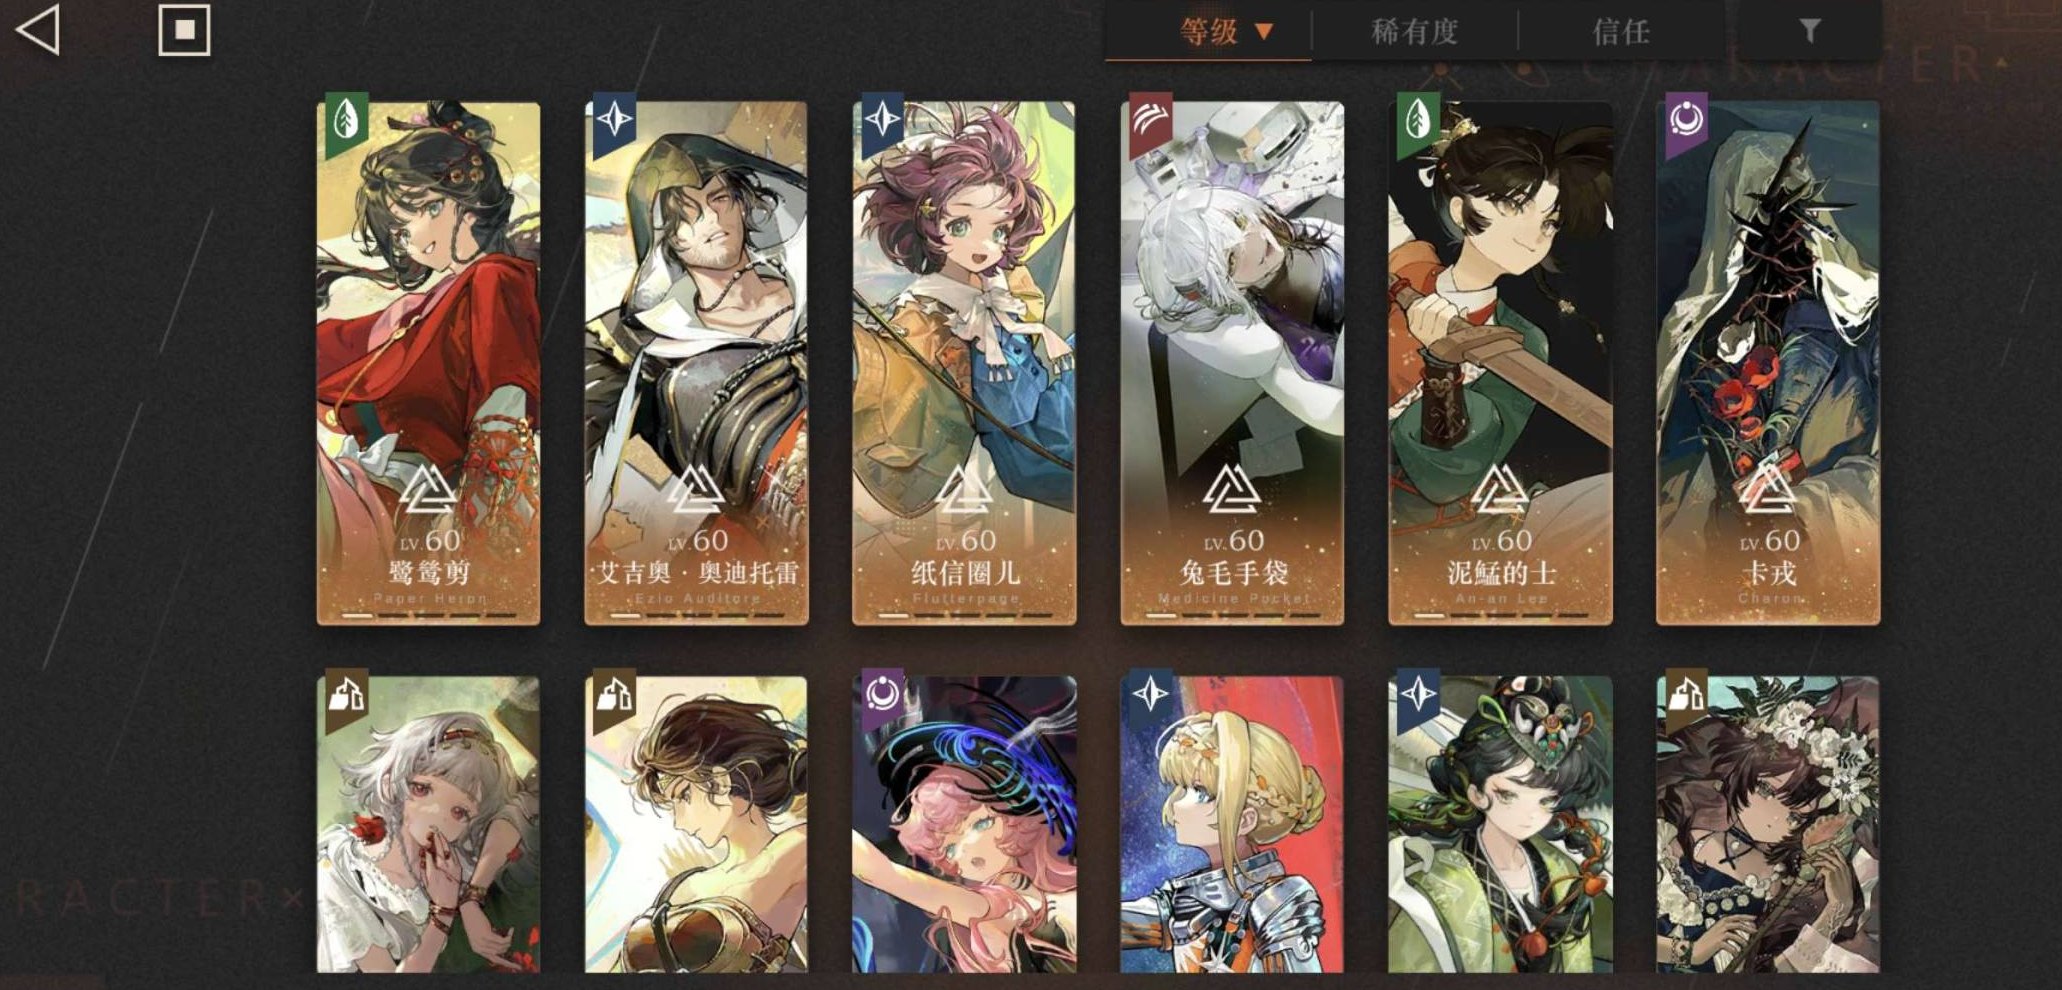Click the insight triangle emblem on 纸信圈儿
The image size is (2062, 990).
[x=964, y=490]
